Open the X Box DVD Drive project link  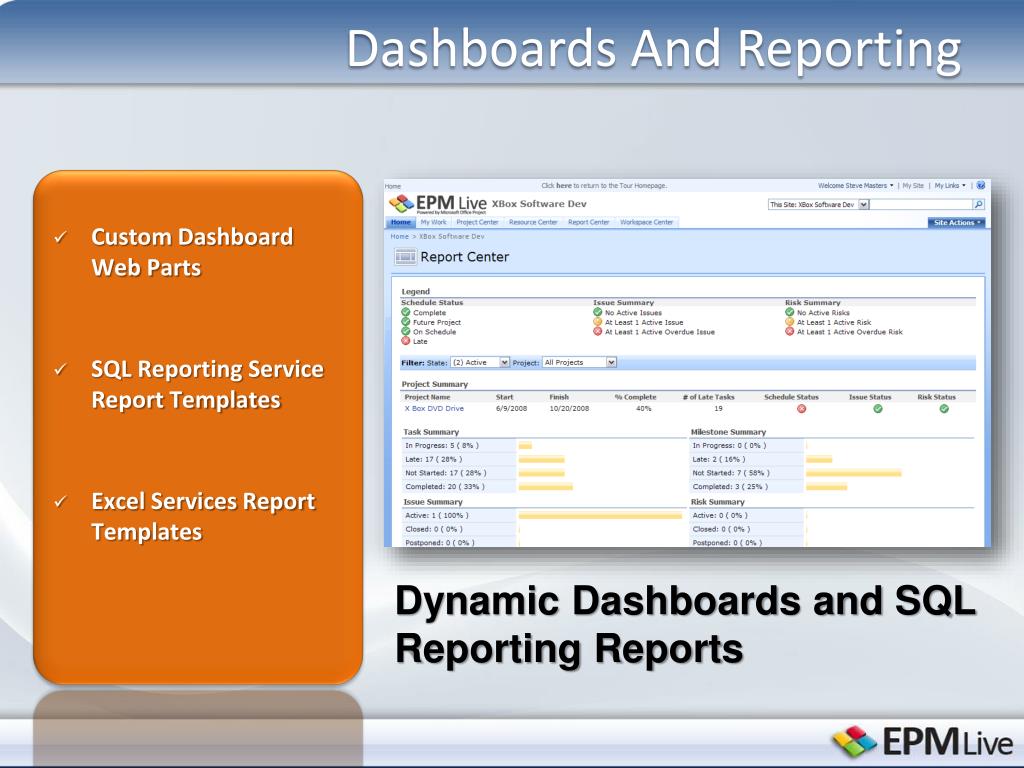[x=434, y=408]
